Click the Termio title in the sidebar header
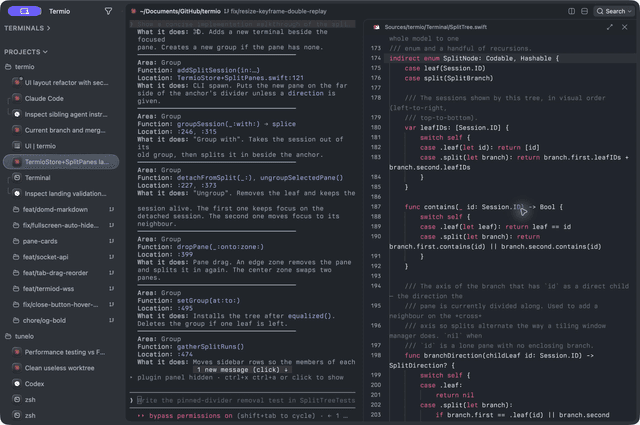 coord(60,11)
